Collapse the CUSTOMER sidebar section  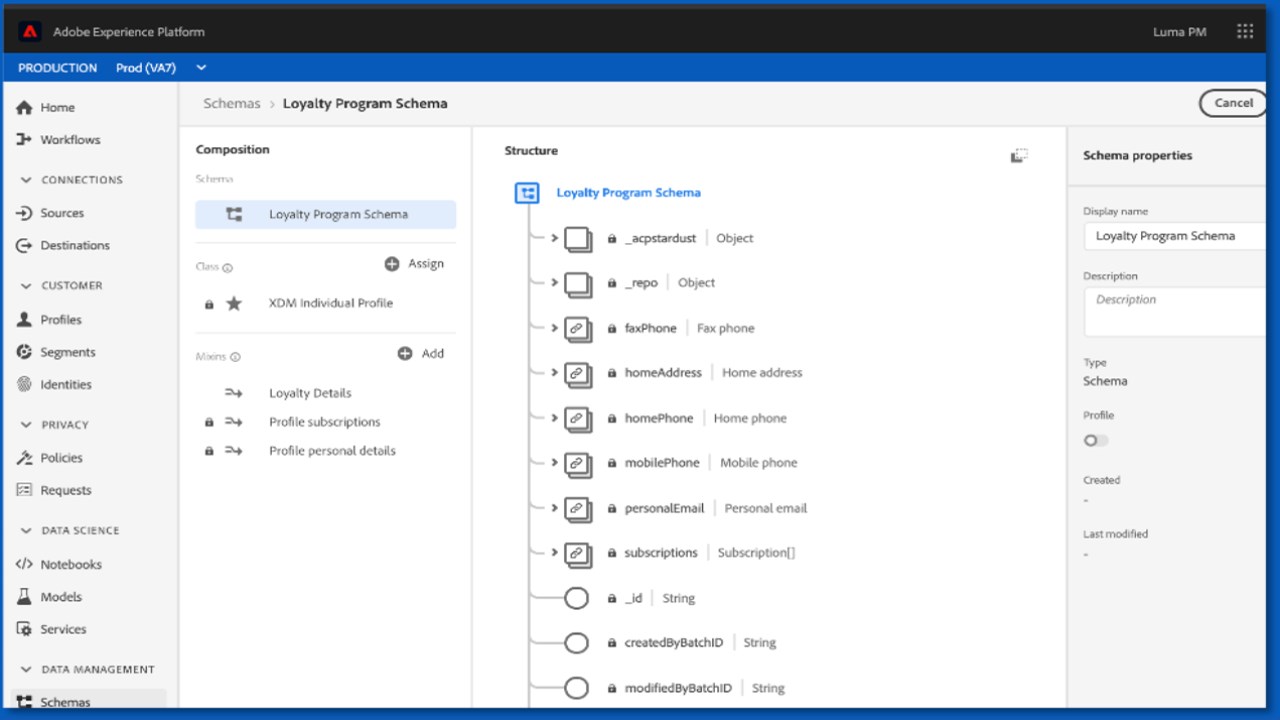pyautogui.click(x=26, y=286)
